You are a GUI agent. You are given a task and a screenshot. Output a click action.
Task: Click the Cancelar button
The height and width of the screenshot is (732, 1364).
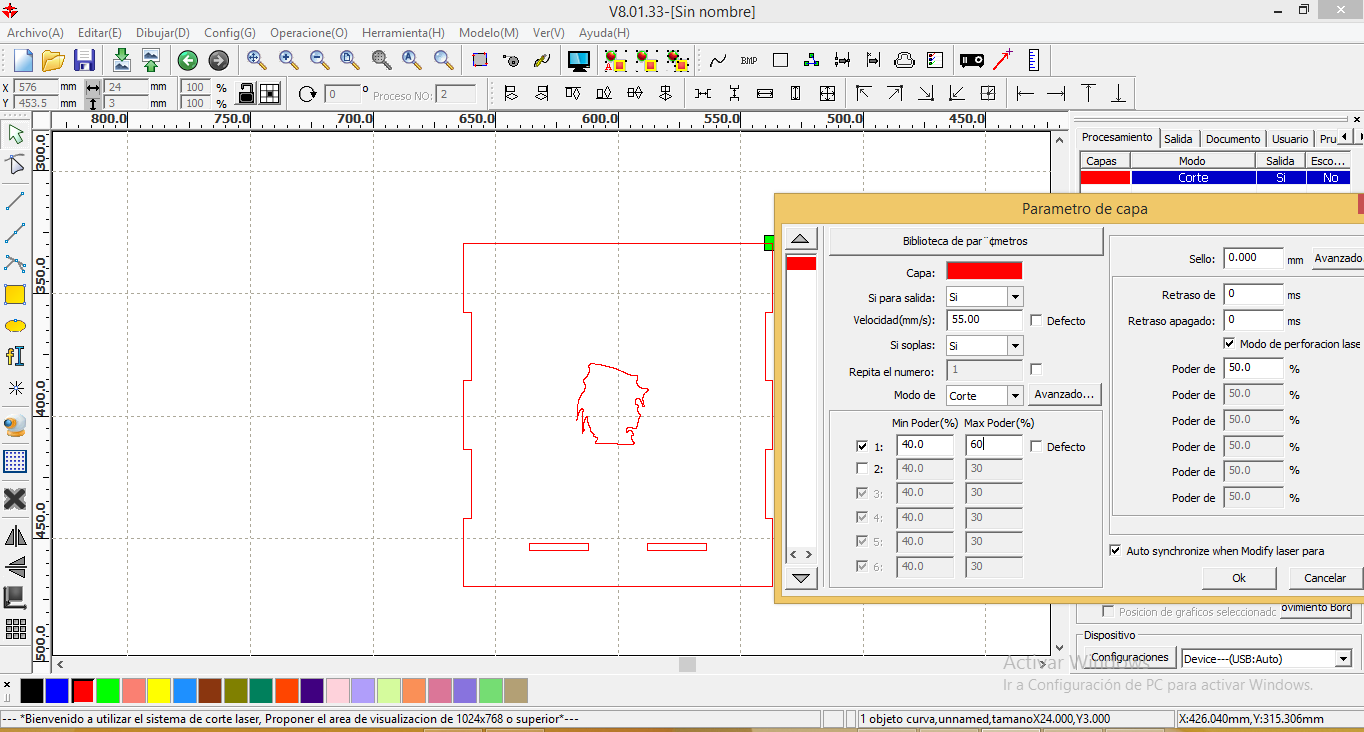pyautogui.click(x=1325, y=578)
